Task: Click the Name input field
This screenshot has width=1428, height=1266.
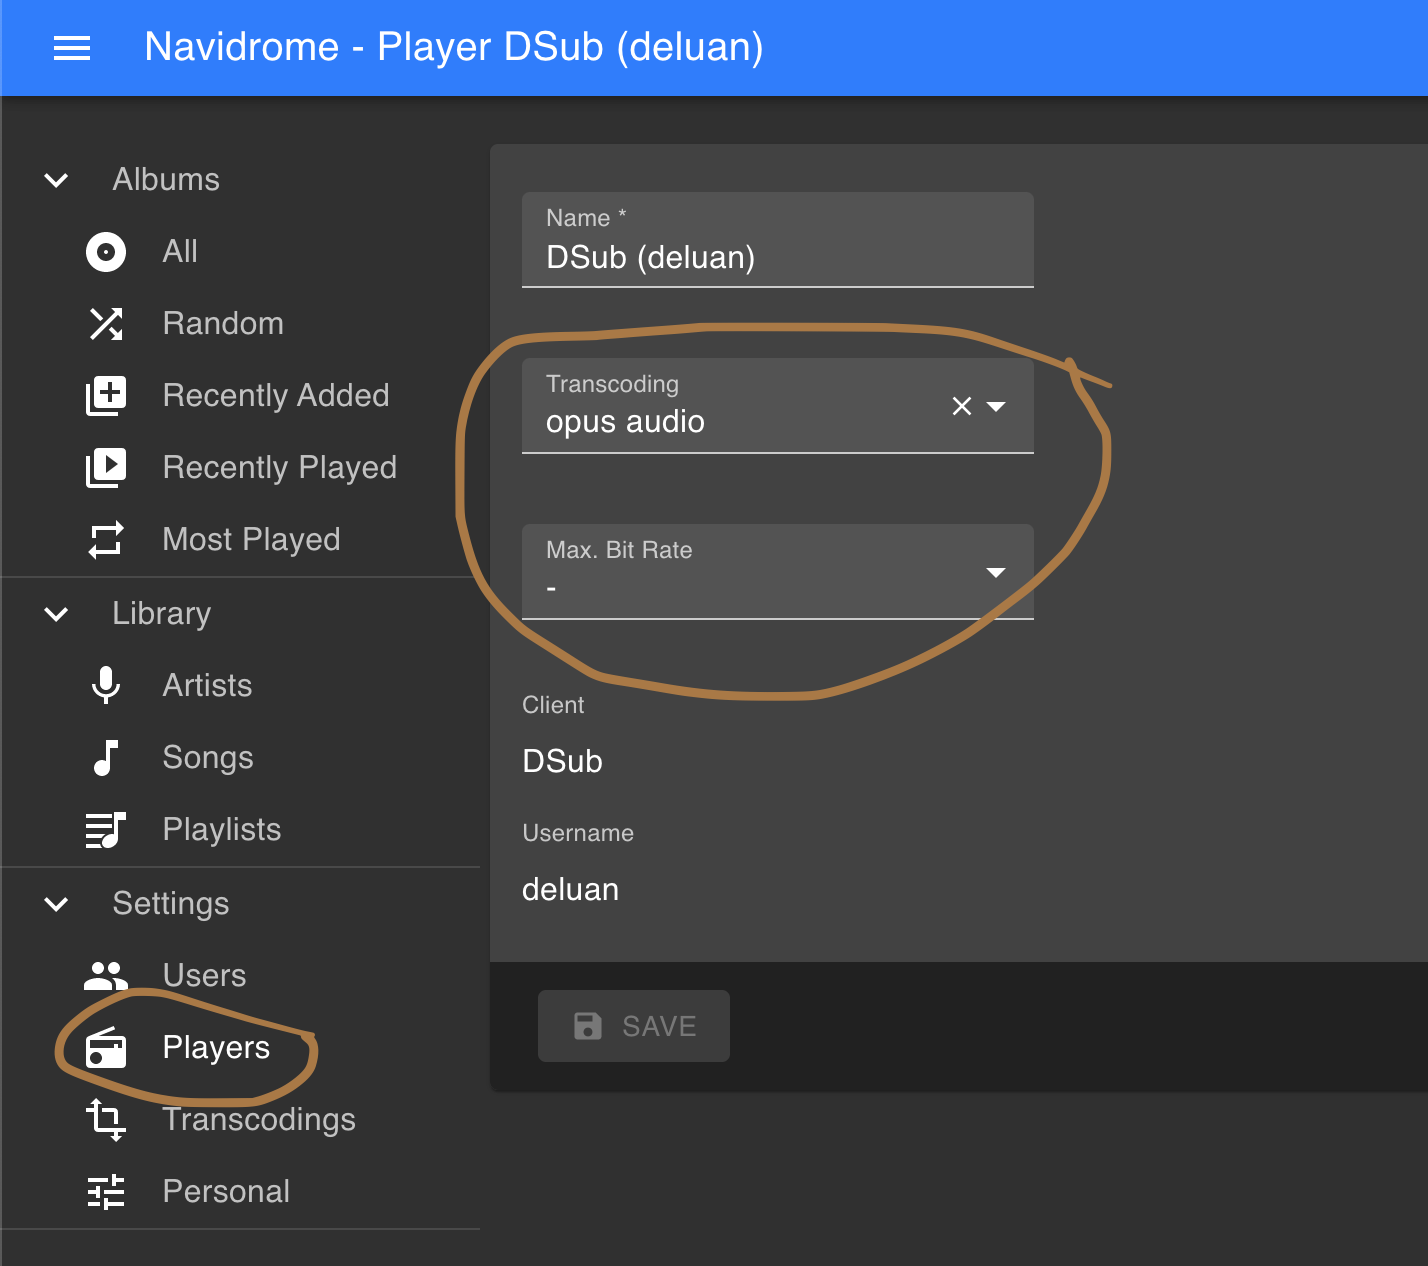Action: (x=778, y=257)
